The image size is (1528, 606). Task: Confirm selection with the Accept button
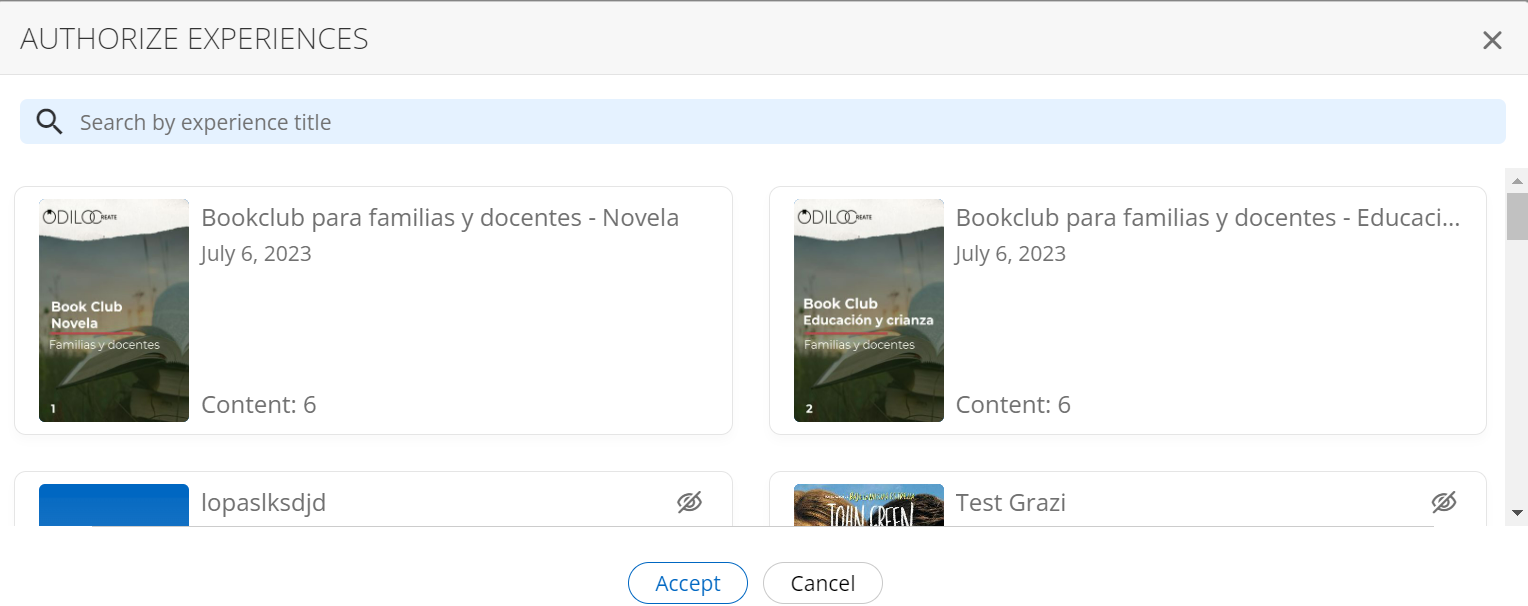point(688,583)
